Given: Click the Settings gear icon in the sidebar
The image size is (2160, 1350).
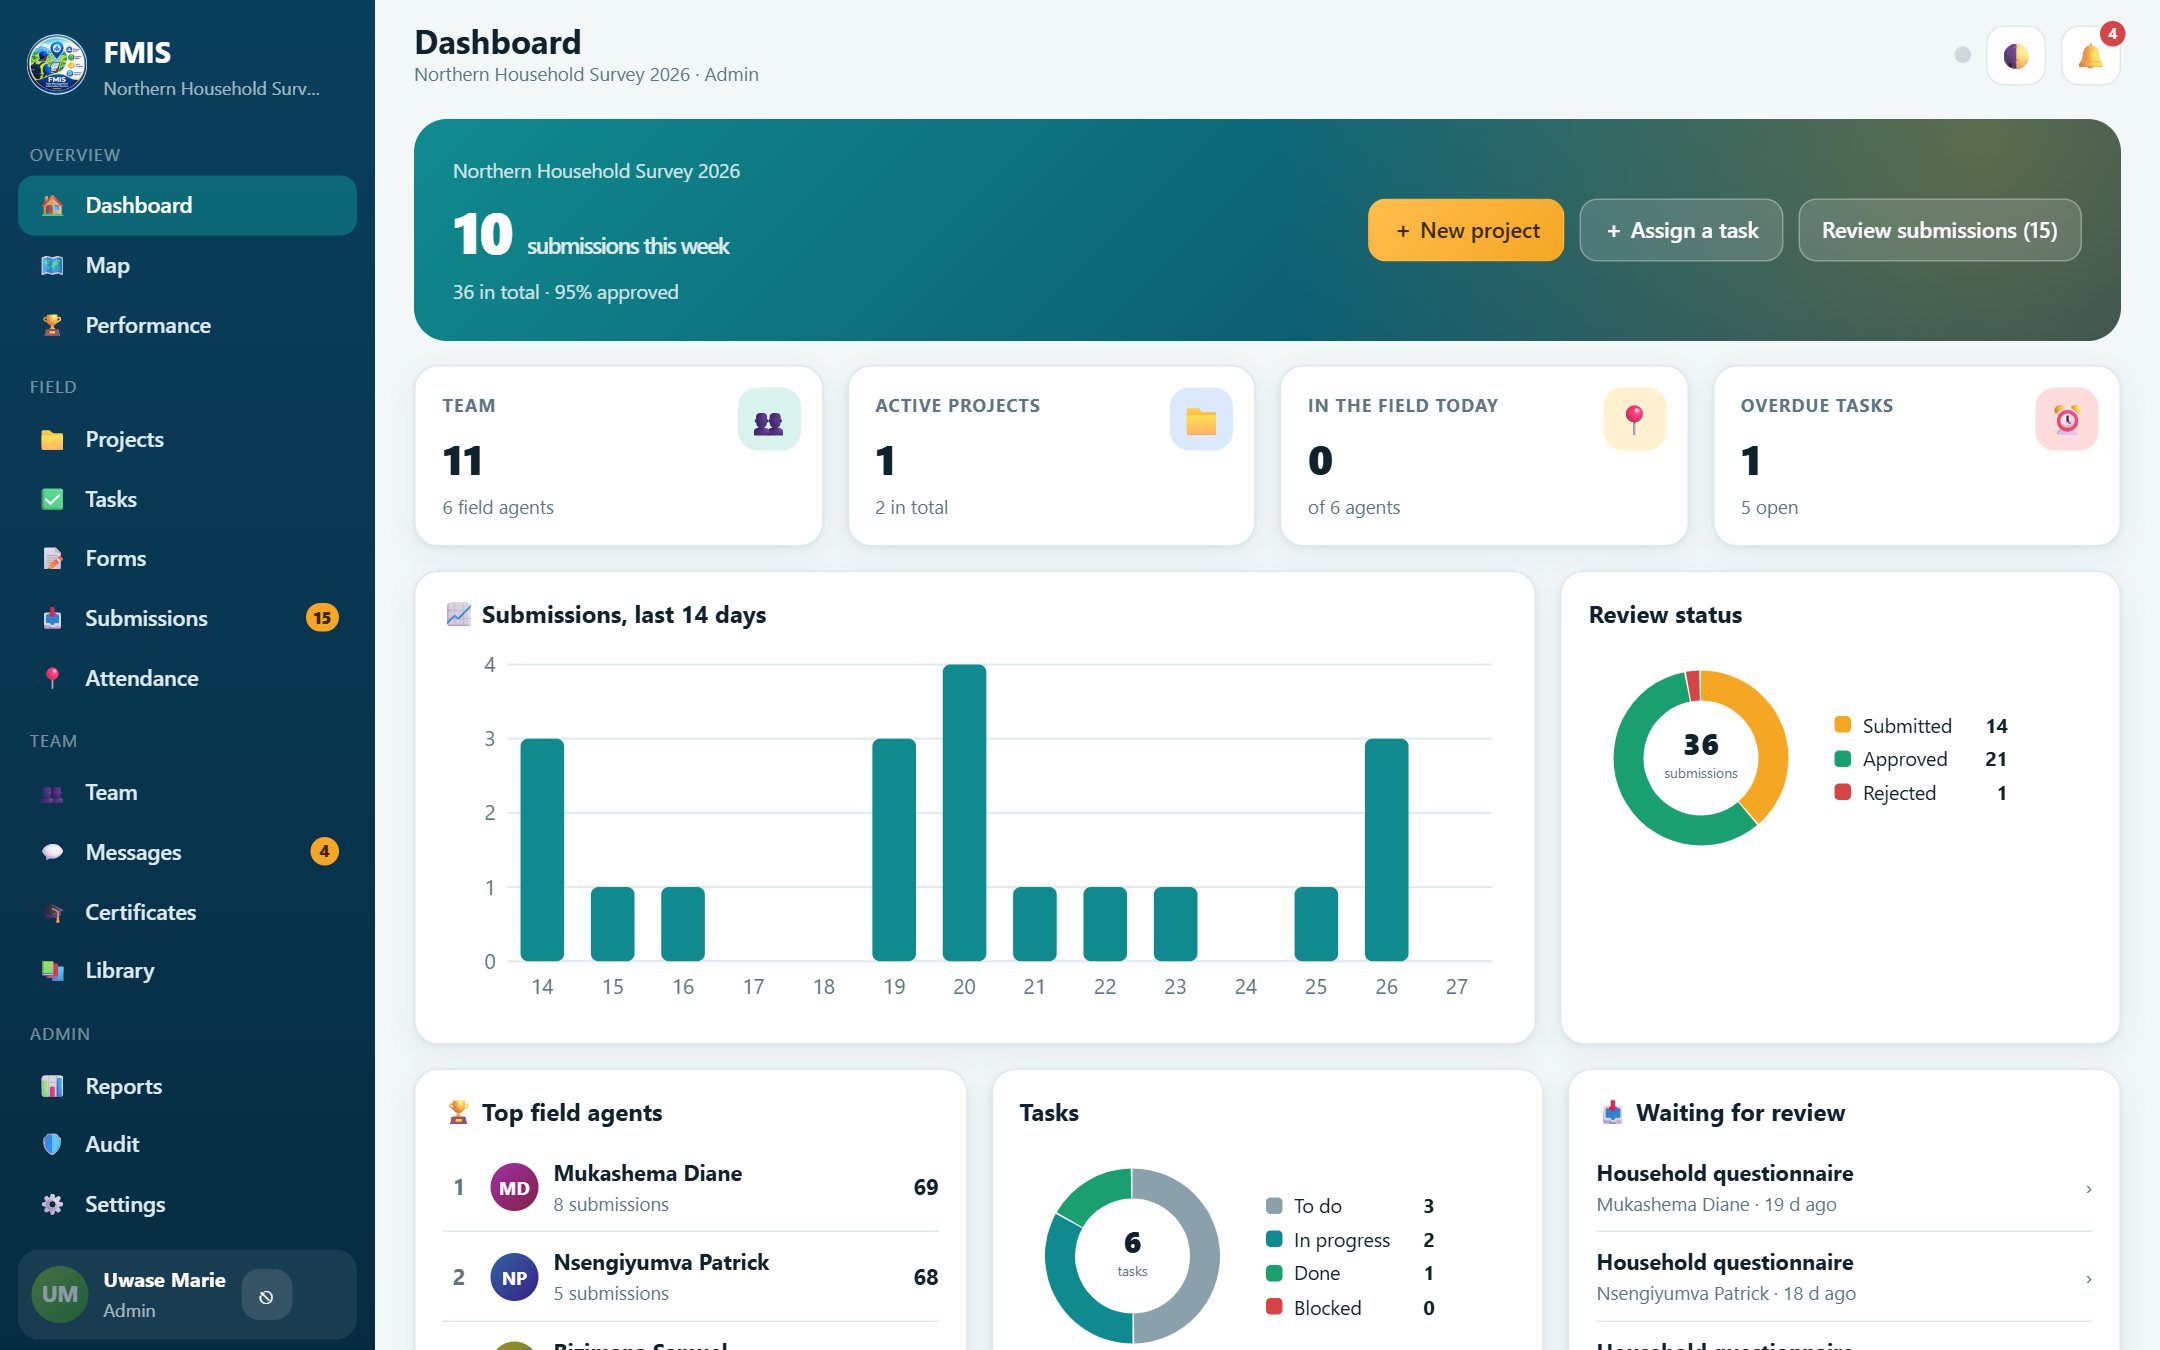Looking at the screenshot, I should coord(52,1204).
